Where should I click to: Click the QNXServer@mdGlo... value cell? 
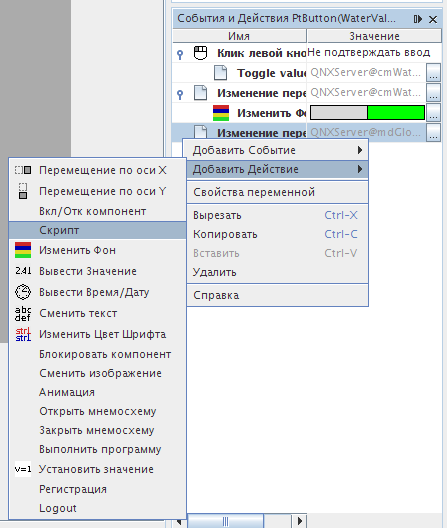point(366,133)
